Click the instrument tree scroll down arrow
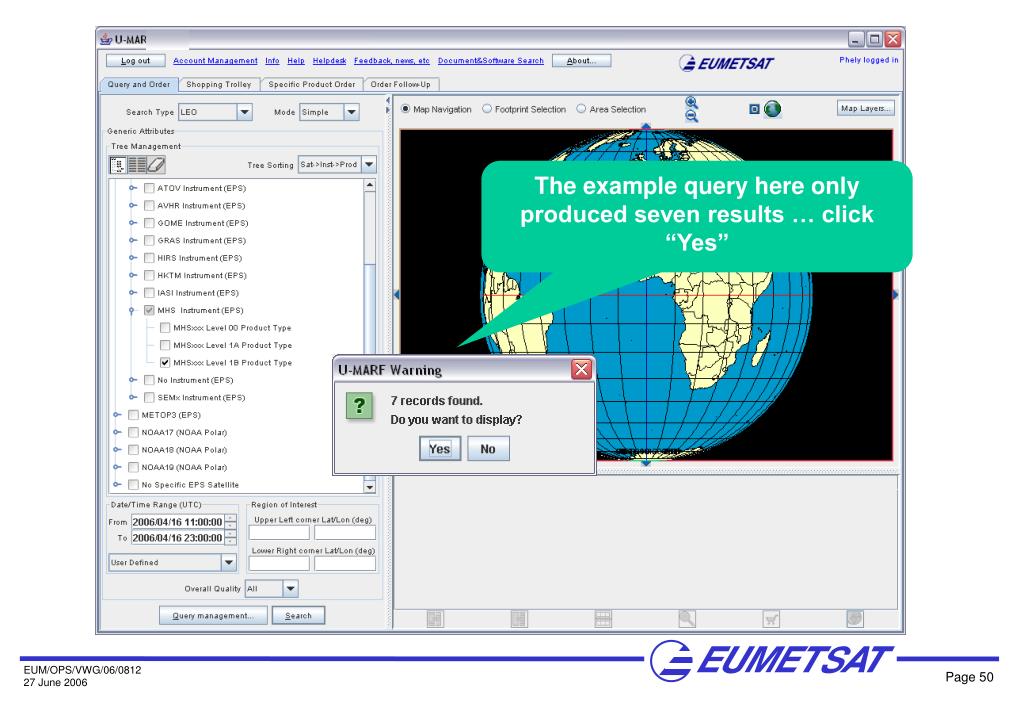The width and height of the screenshot is (1023, 708). click(369, 487)
